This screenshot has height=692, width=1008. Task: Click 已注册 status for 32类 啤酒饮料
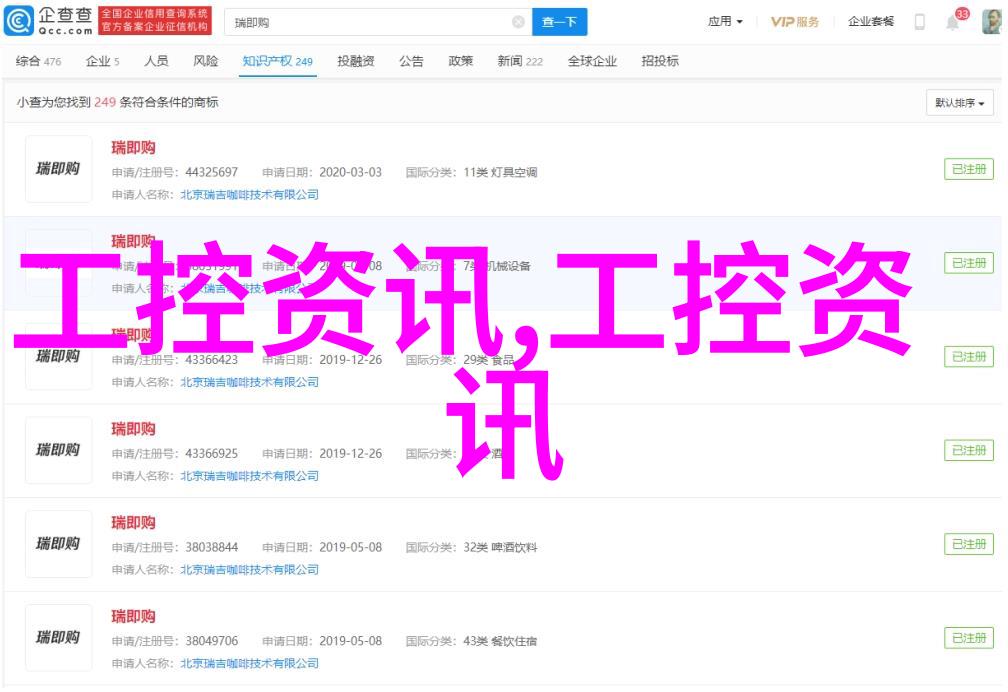coord(969,544)
